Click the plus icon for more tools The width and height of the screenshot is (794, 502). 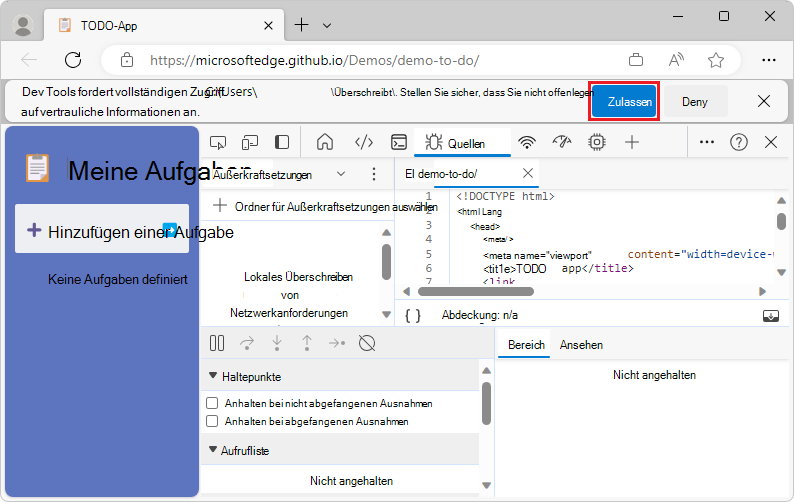tap(631, 142)
